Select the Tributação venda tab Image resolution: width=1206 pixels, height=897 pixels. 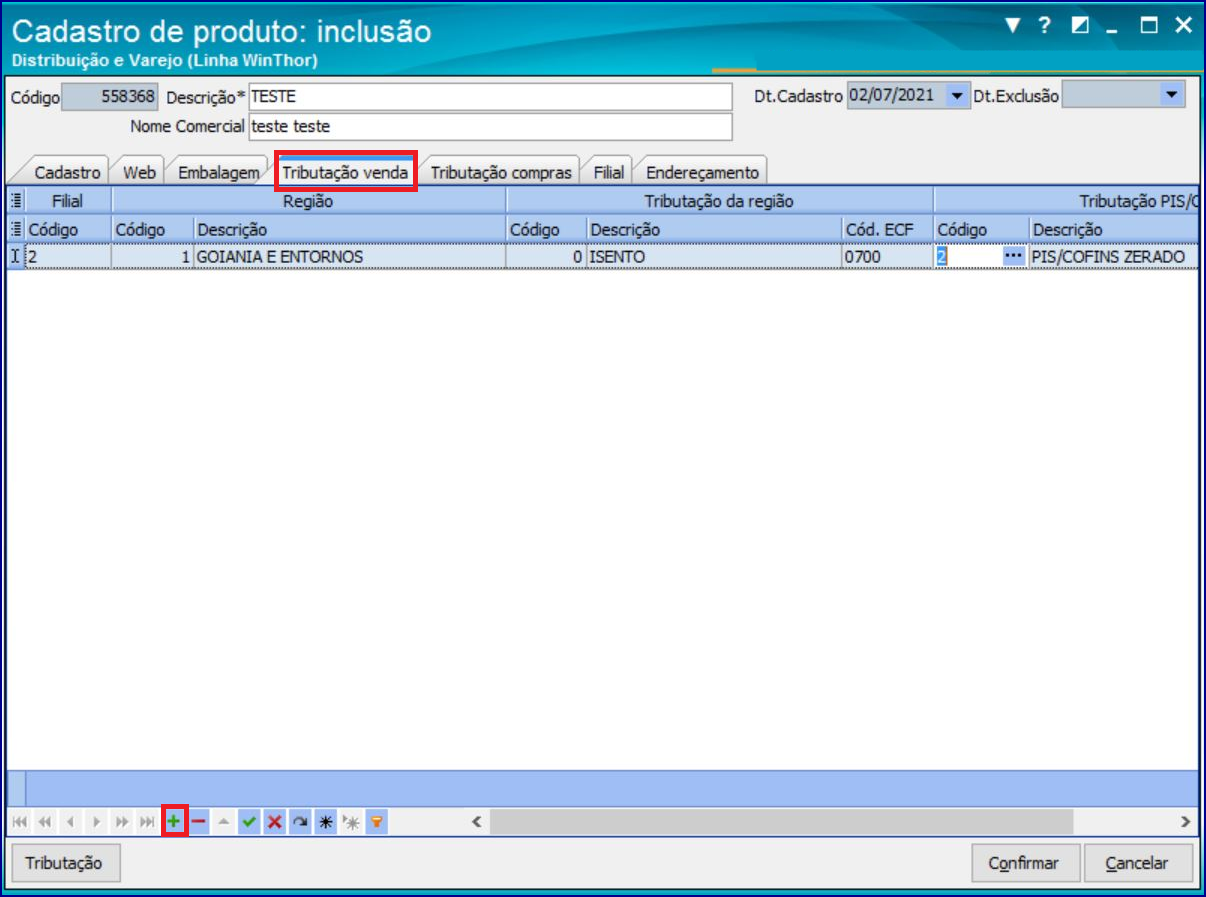coord(345,172)
